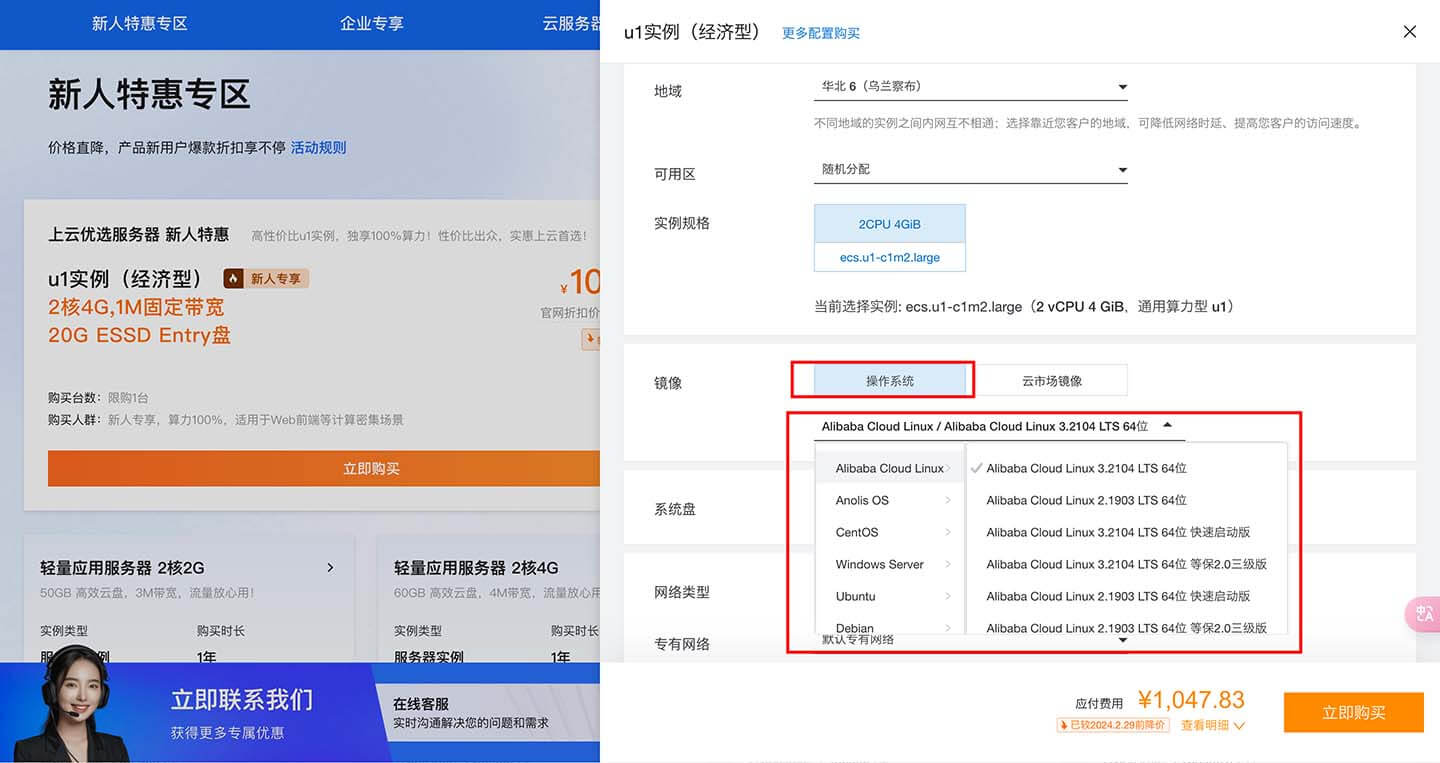The width and height of the screenshot is (1440, 763).
Task: Click 立即购买 in the purchase panel footer
Action: click(x=1354, y=712)
